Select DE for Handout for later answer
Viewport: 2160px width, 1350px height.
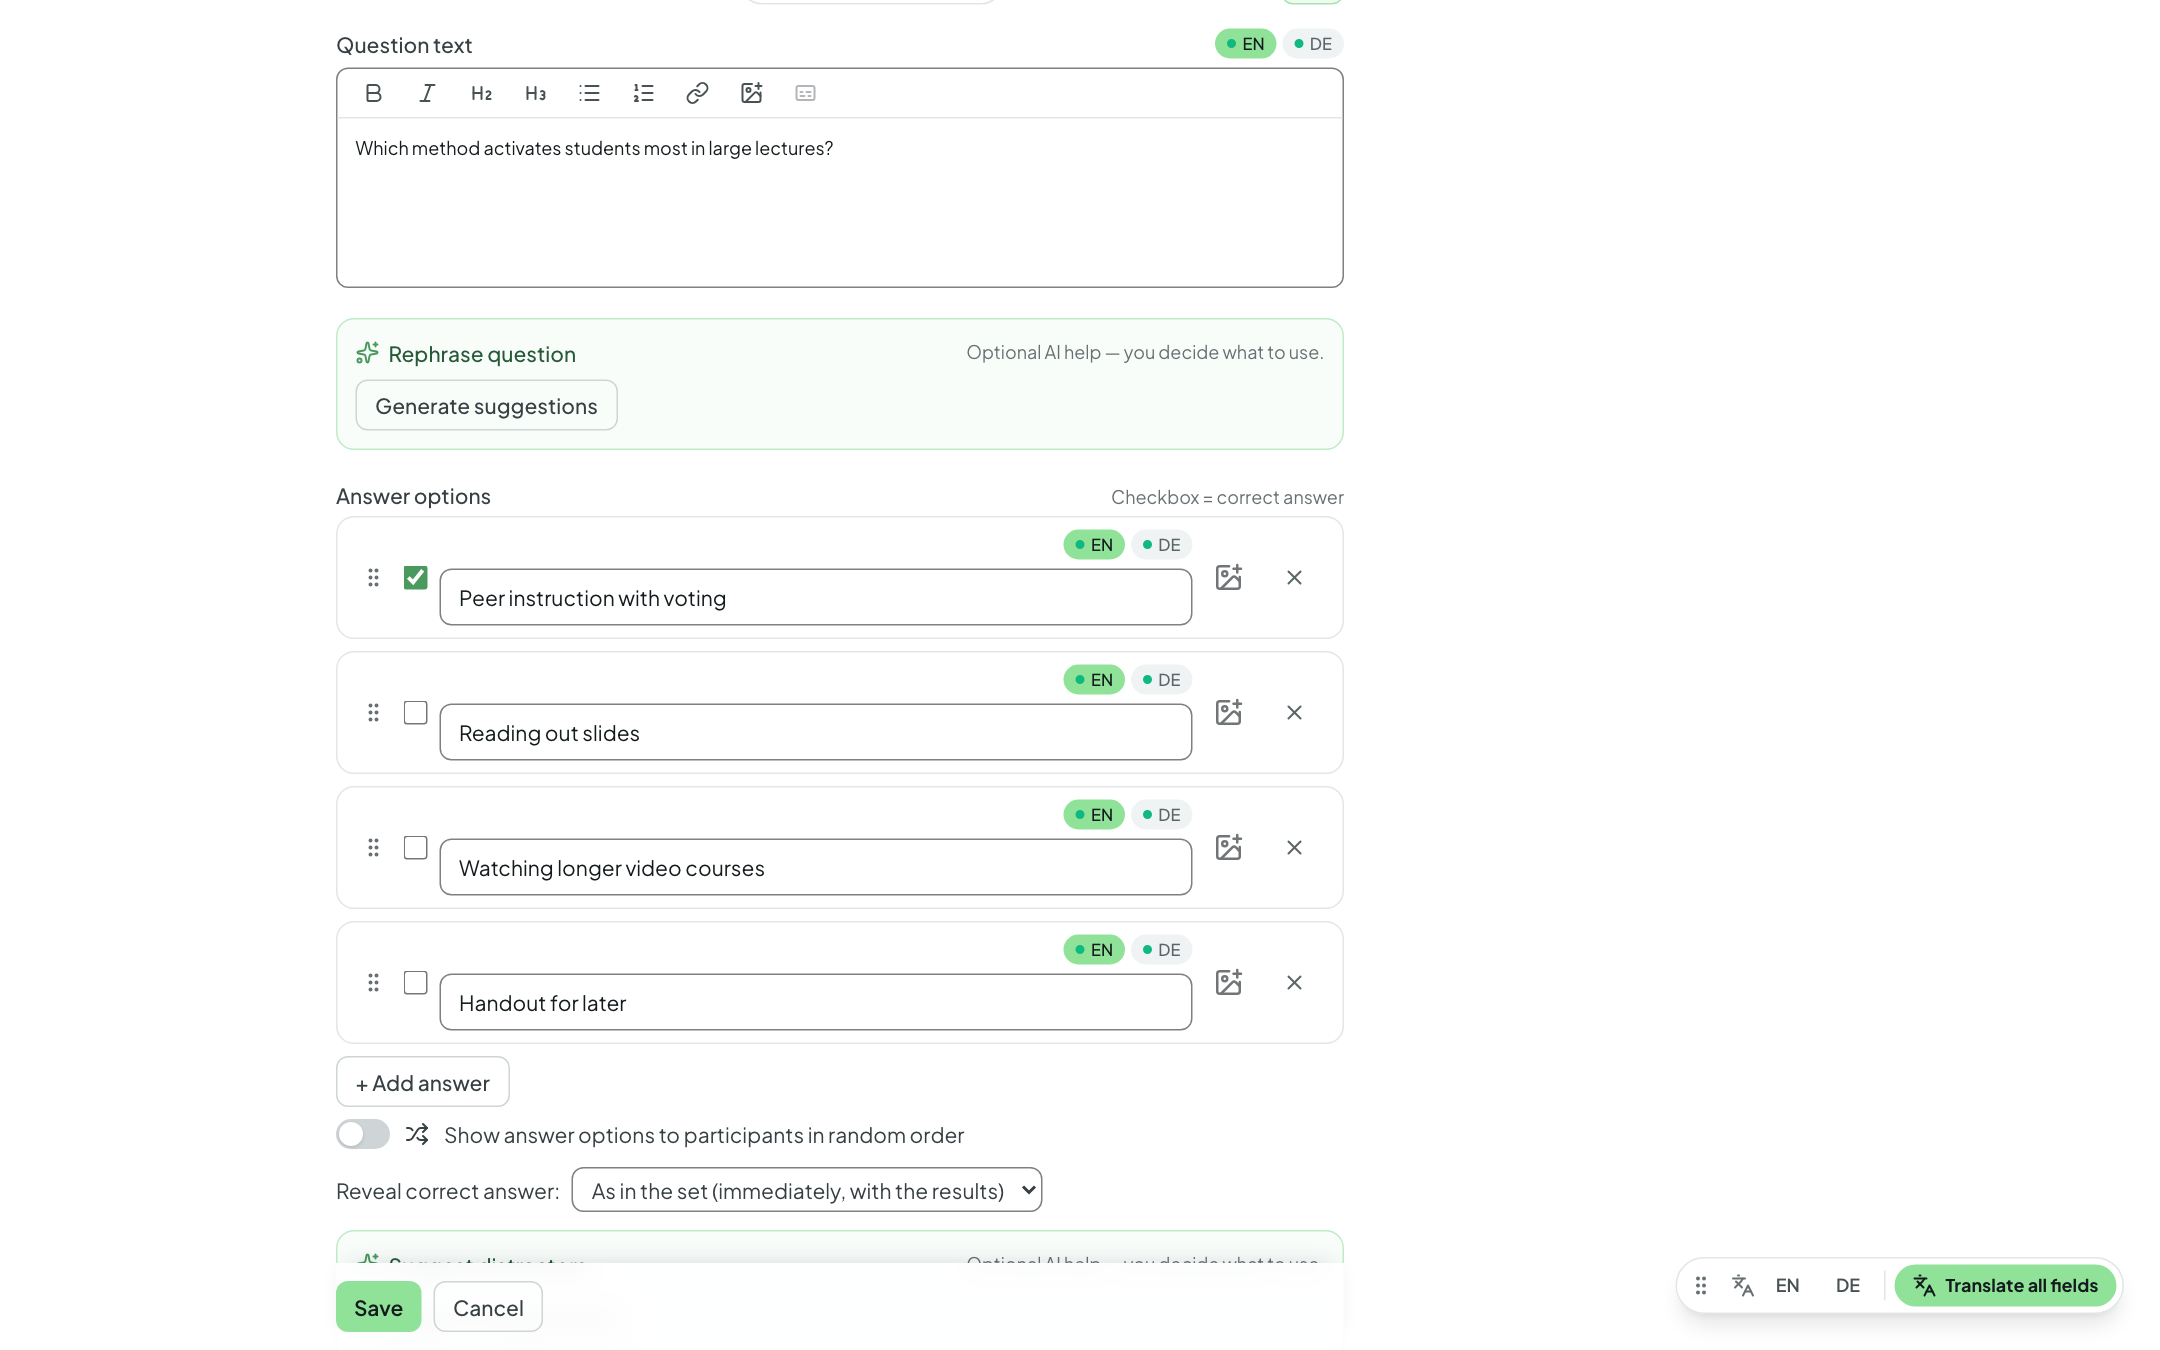coord(1161,950)
